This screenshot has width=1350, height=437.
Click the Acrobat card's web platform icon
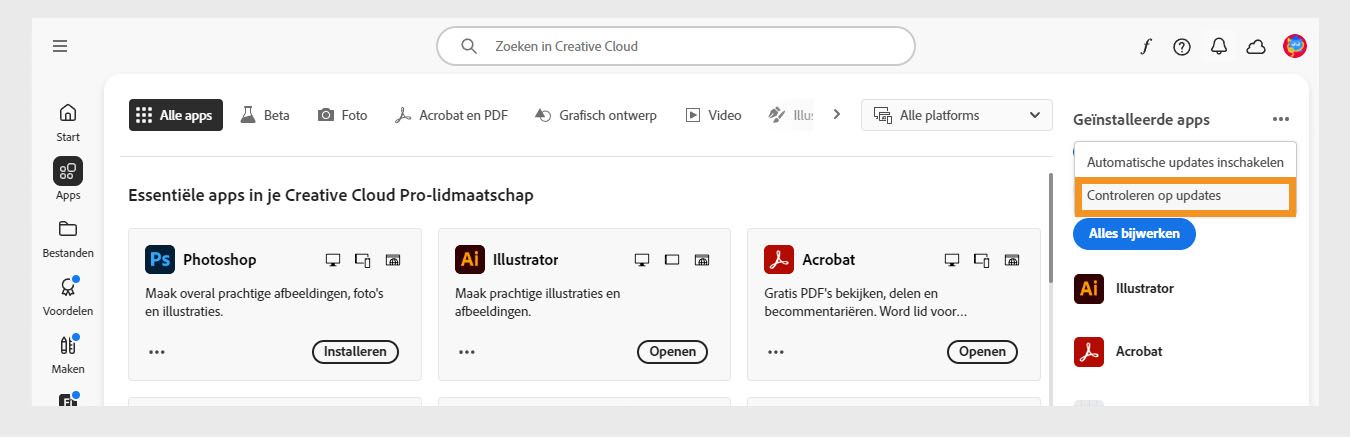[x=1012, y=260]
